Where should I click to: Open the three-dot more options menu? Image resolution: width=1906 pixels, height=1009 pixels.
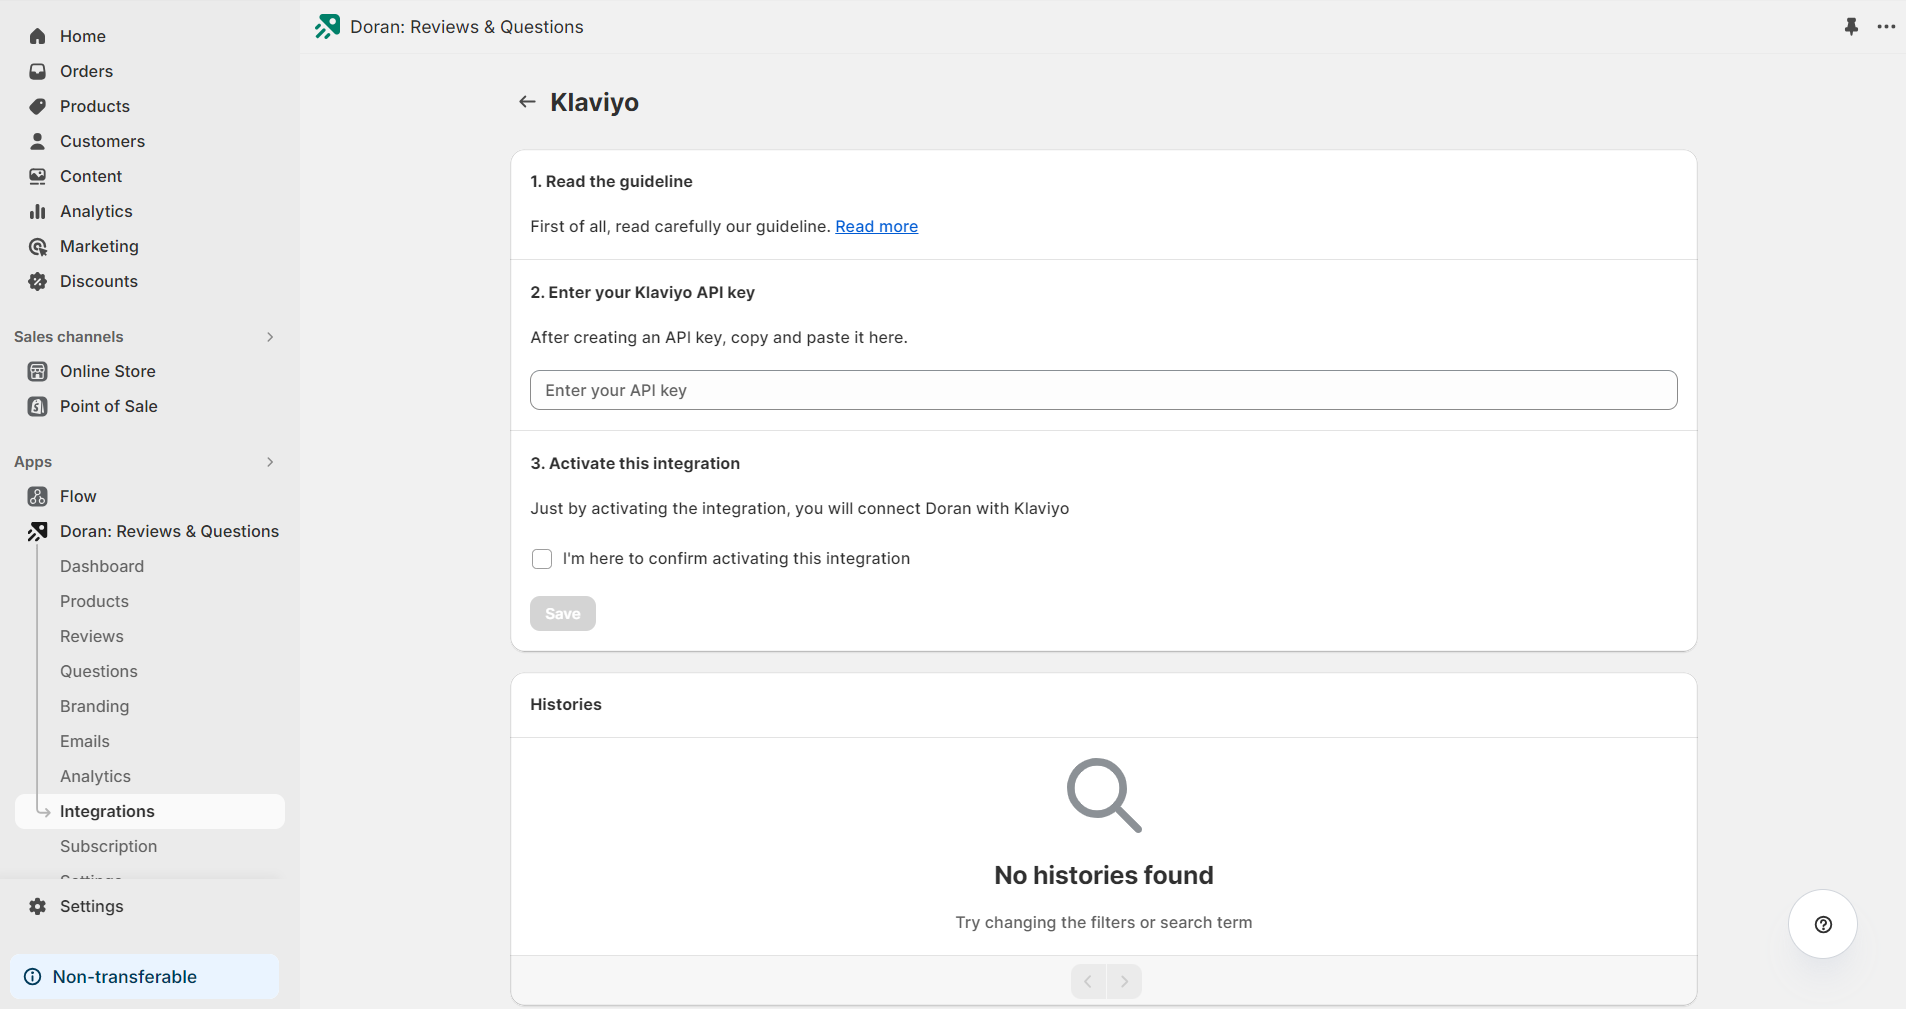[1886, 27]
